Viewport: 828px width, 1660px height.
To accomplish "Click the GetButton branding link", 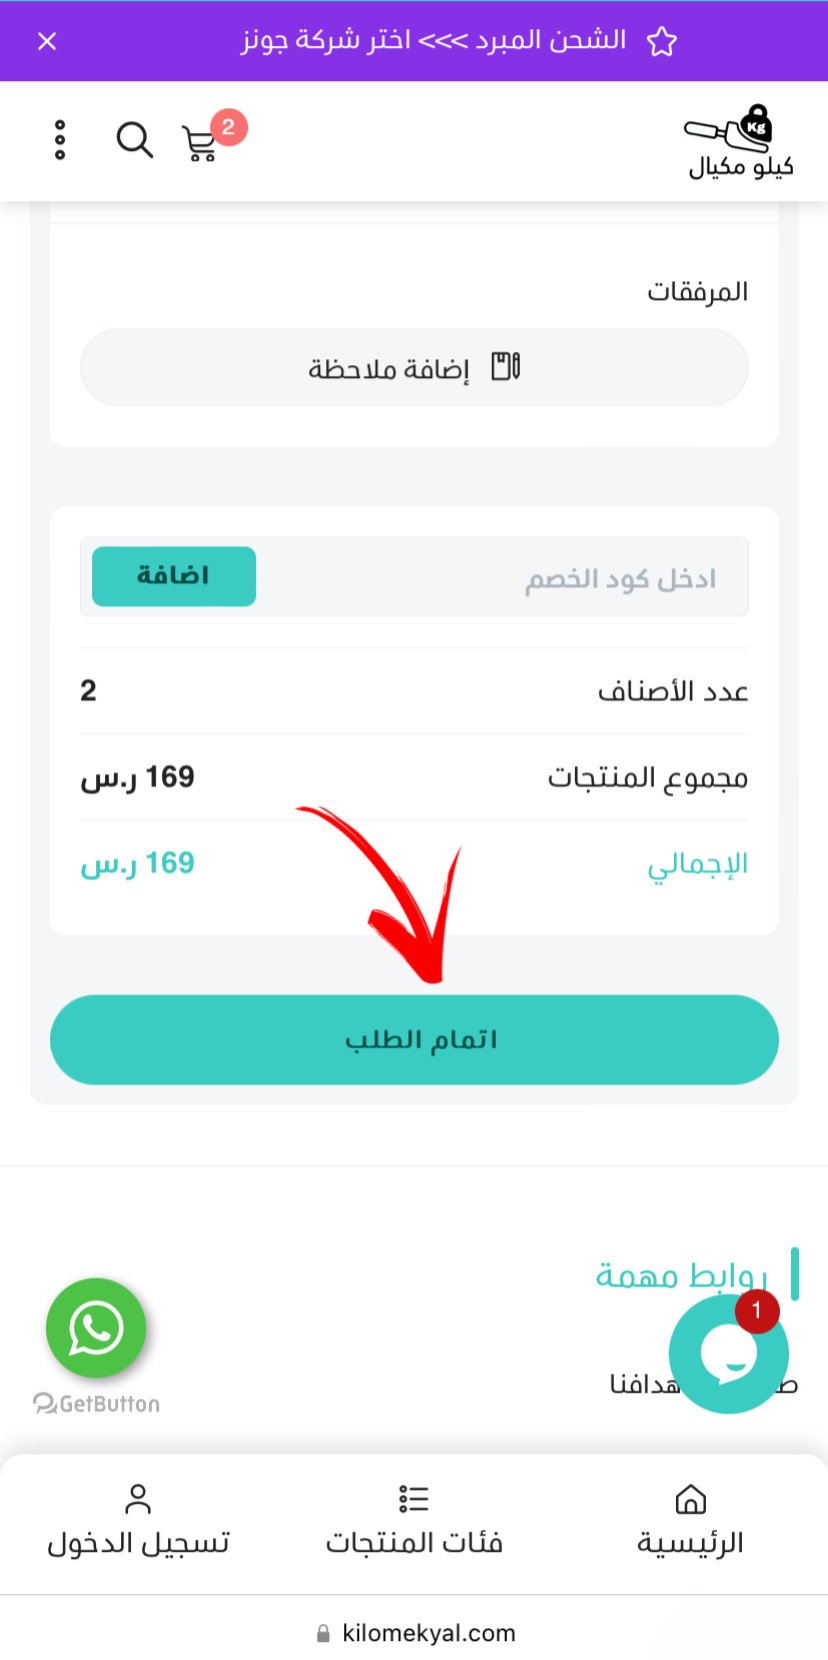I will 97,1404.
